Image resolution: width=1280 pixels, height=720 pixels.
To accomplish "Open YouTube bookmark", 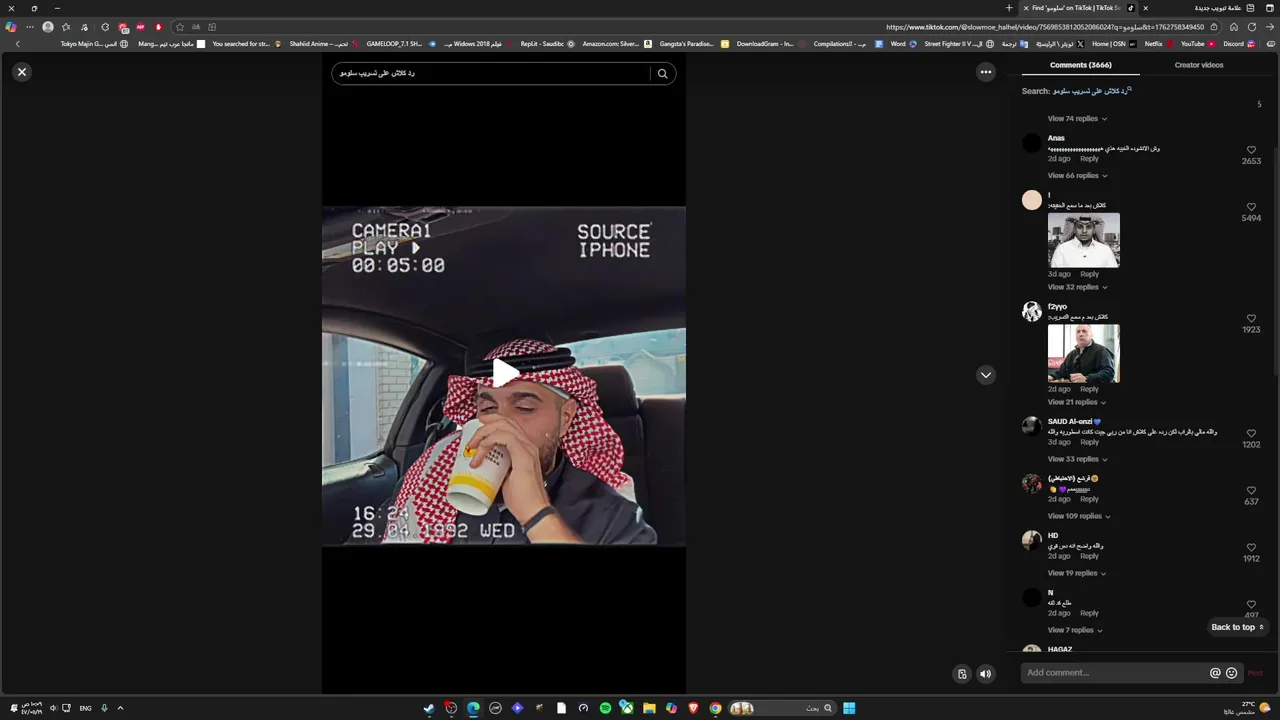I will point(1197,44).
